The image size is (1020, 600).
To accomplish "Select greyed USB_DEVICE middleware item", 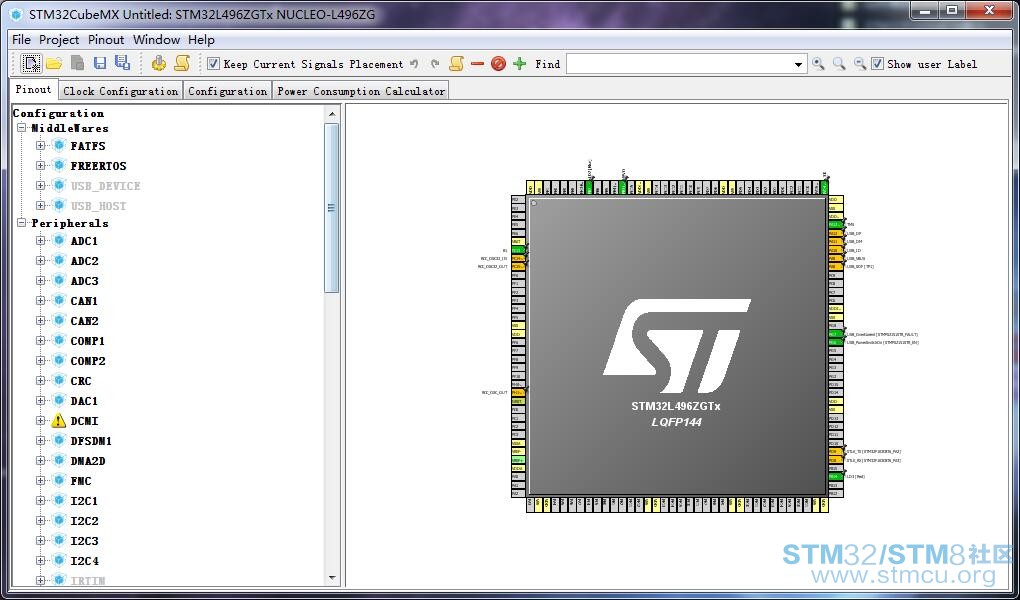I will (105, 186).
